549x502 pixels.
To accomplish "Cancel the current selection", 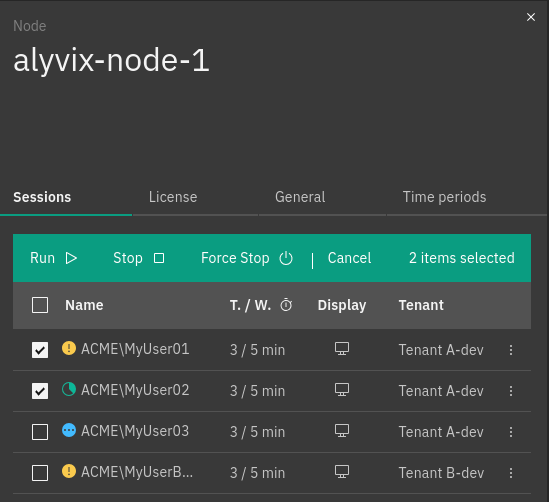I will pos(349,258).
